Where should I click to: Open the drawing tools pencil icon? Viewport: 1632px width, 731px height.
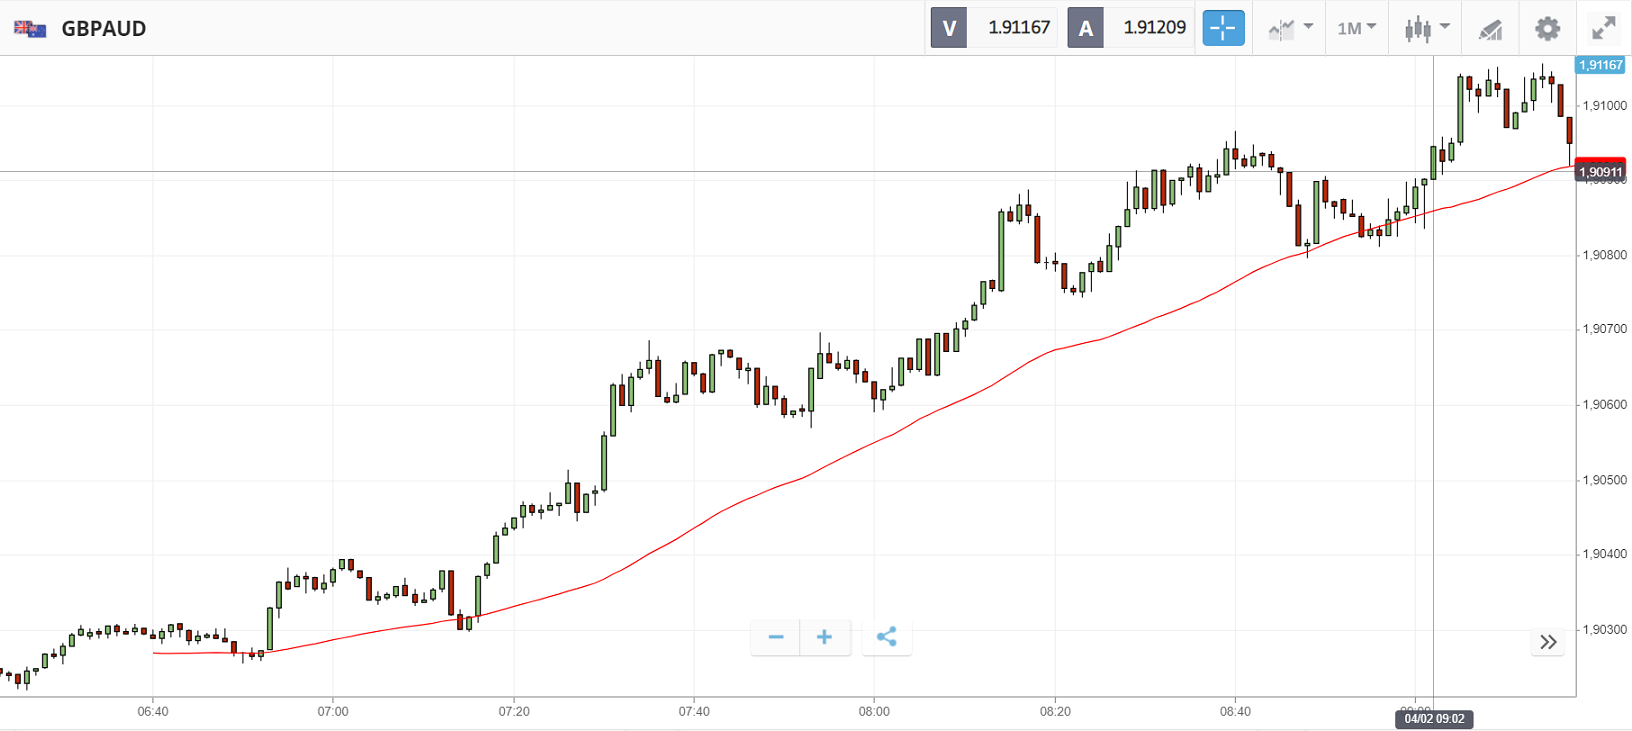click(1490, 29)
